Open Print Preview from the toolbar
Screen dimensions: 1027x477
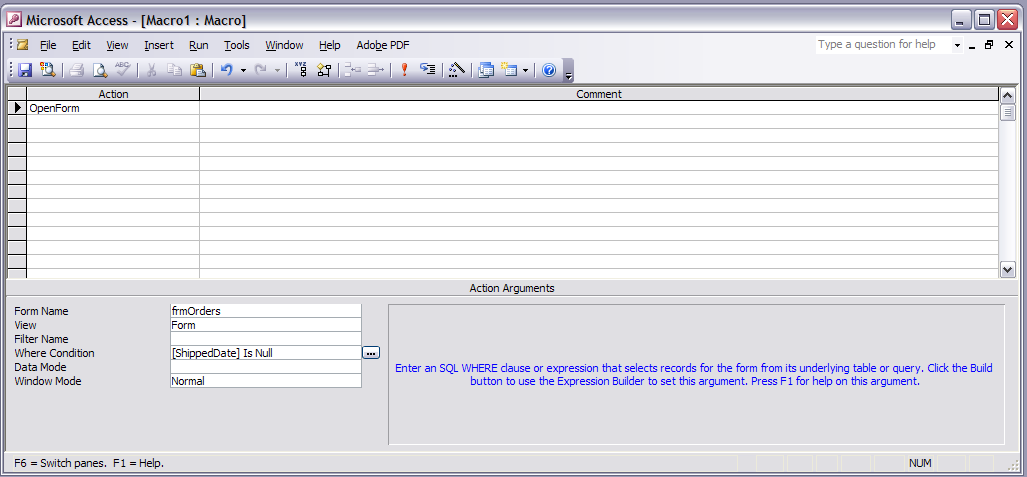(x=99, y=70)
